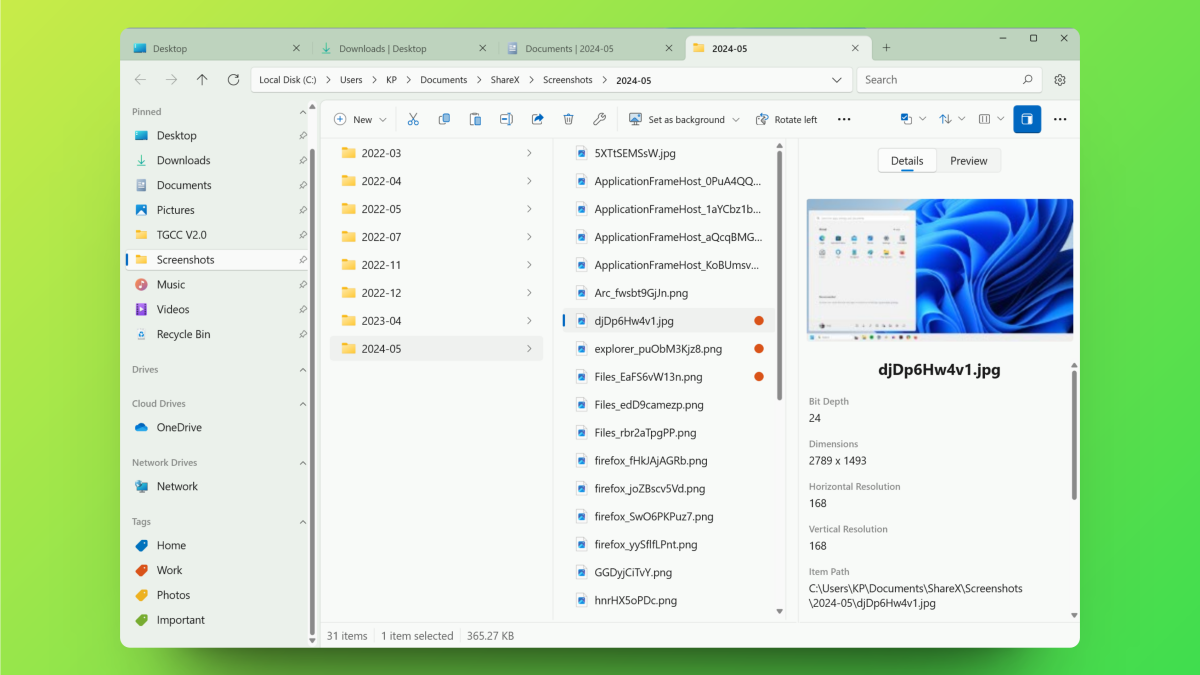Viewport: 1200px width, 675px height.
Task: Click the Paste clipboard icon
Action: coord(475,119)
